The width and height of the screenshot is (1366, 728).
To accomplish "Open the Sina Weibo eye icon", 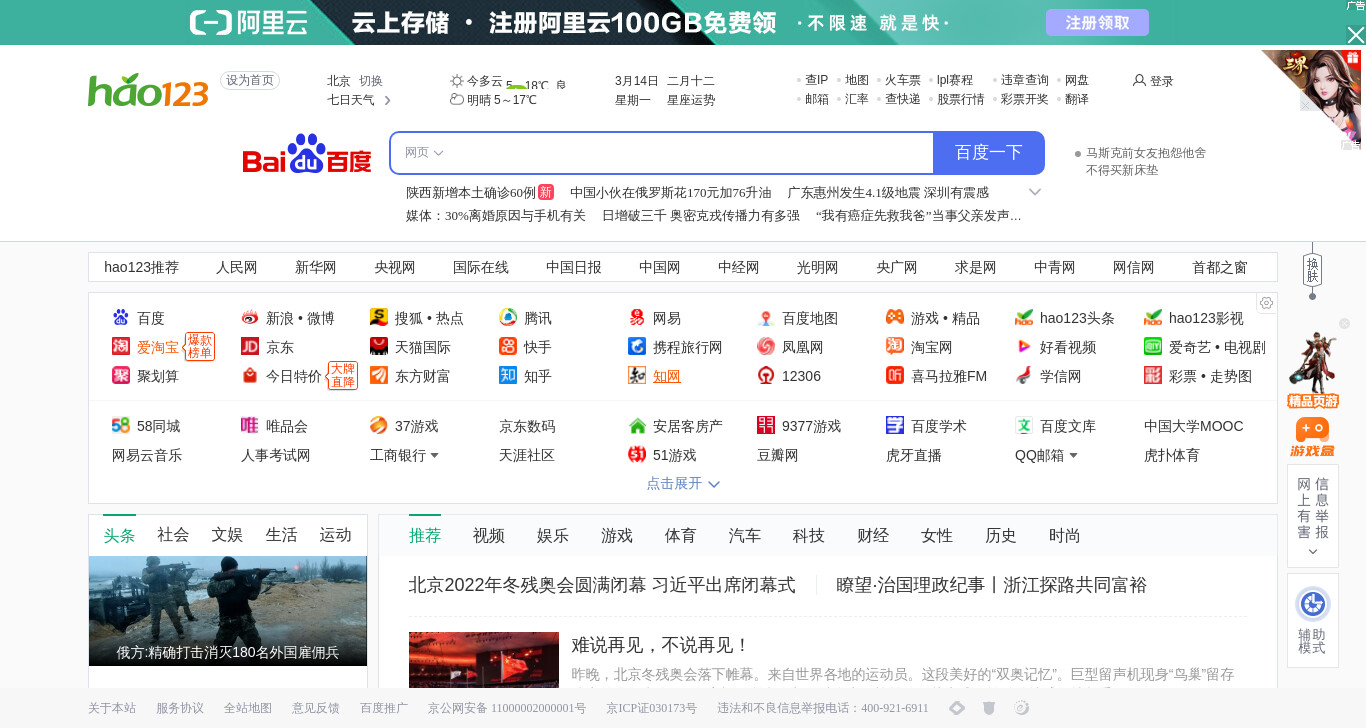I will coord(250,318).
